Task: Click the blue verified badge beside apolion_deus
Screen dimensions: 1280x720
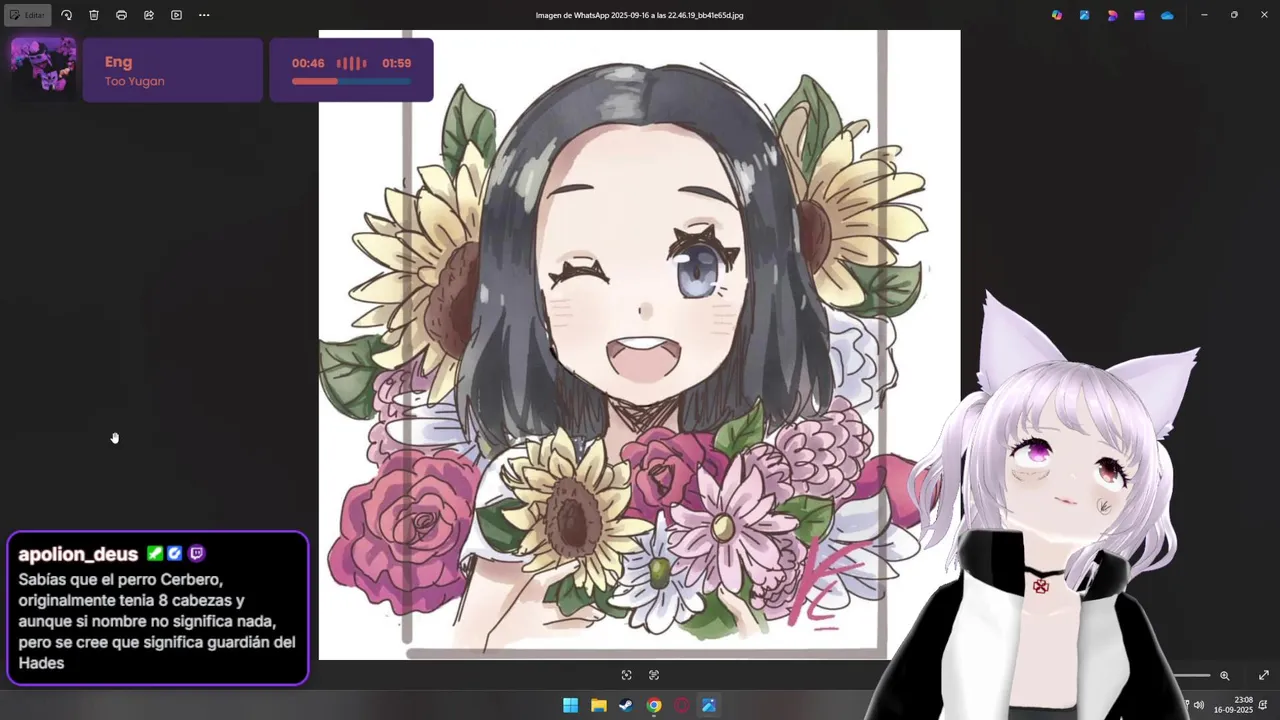Action: click(175, 553)
